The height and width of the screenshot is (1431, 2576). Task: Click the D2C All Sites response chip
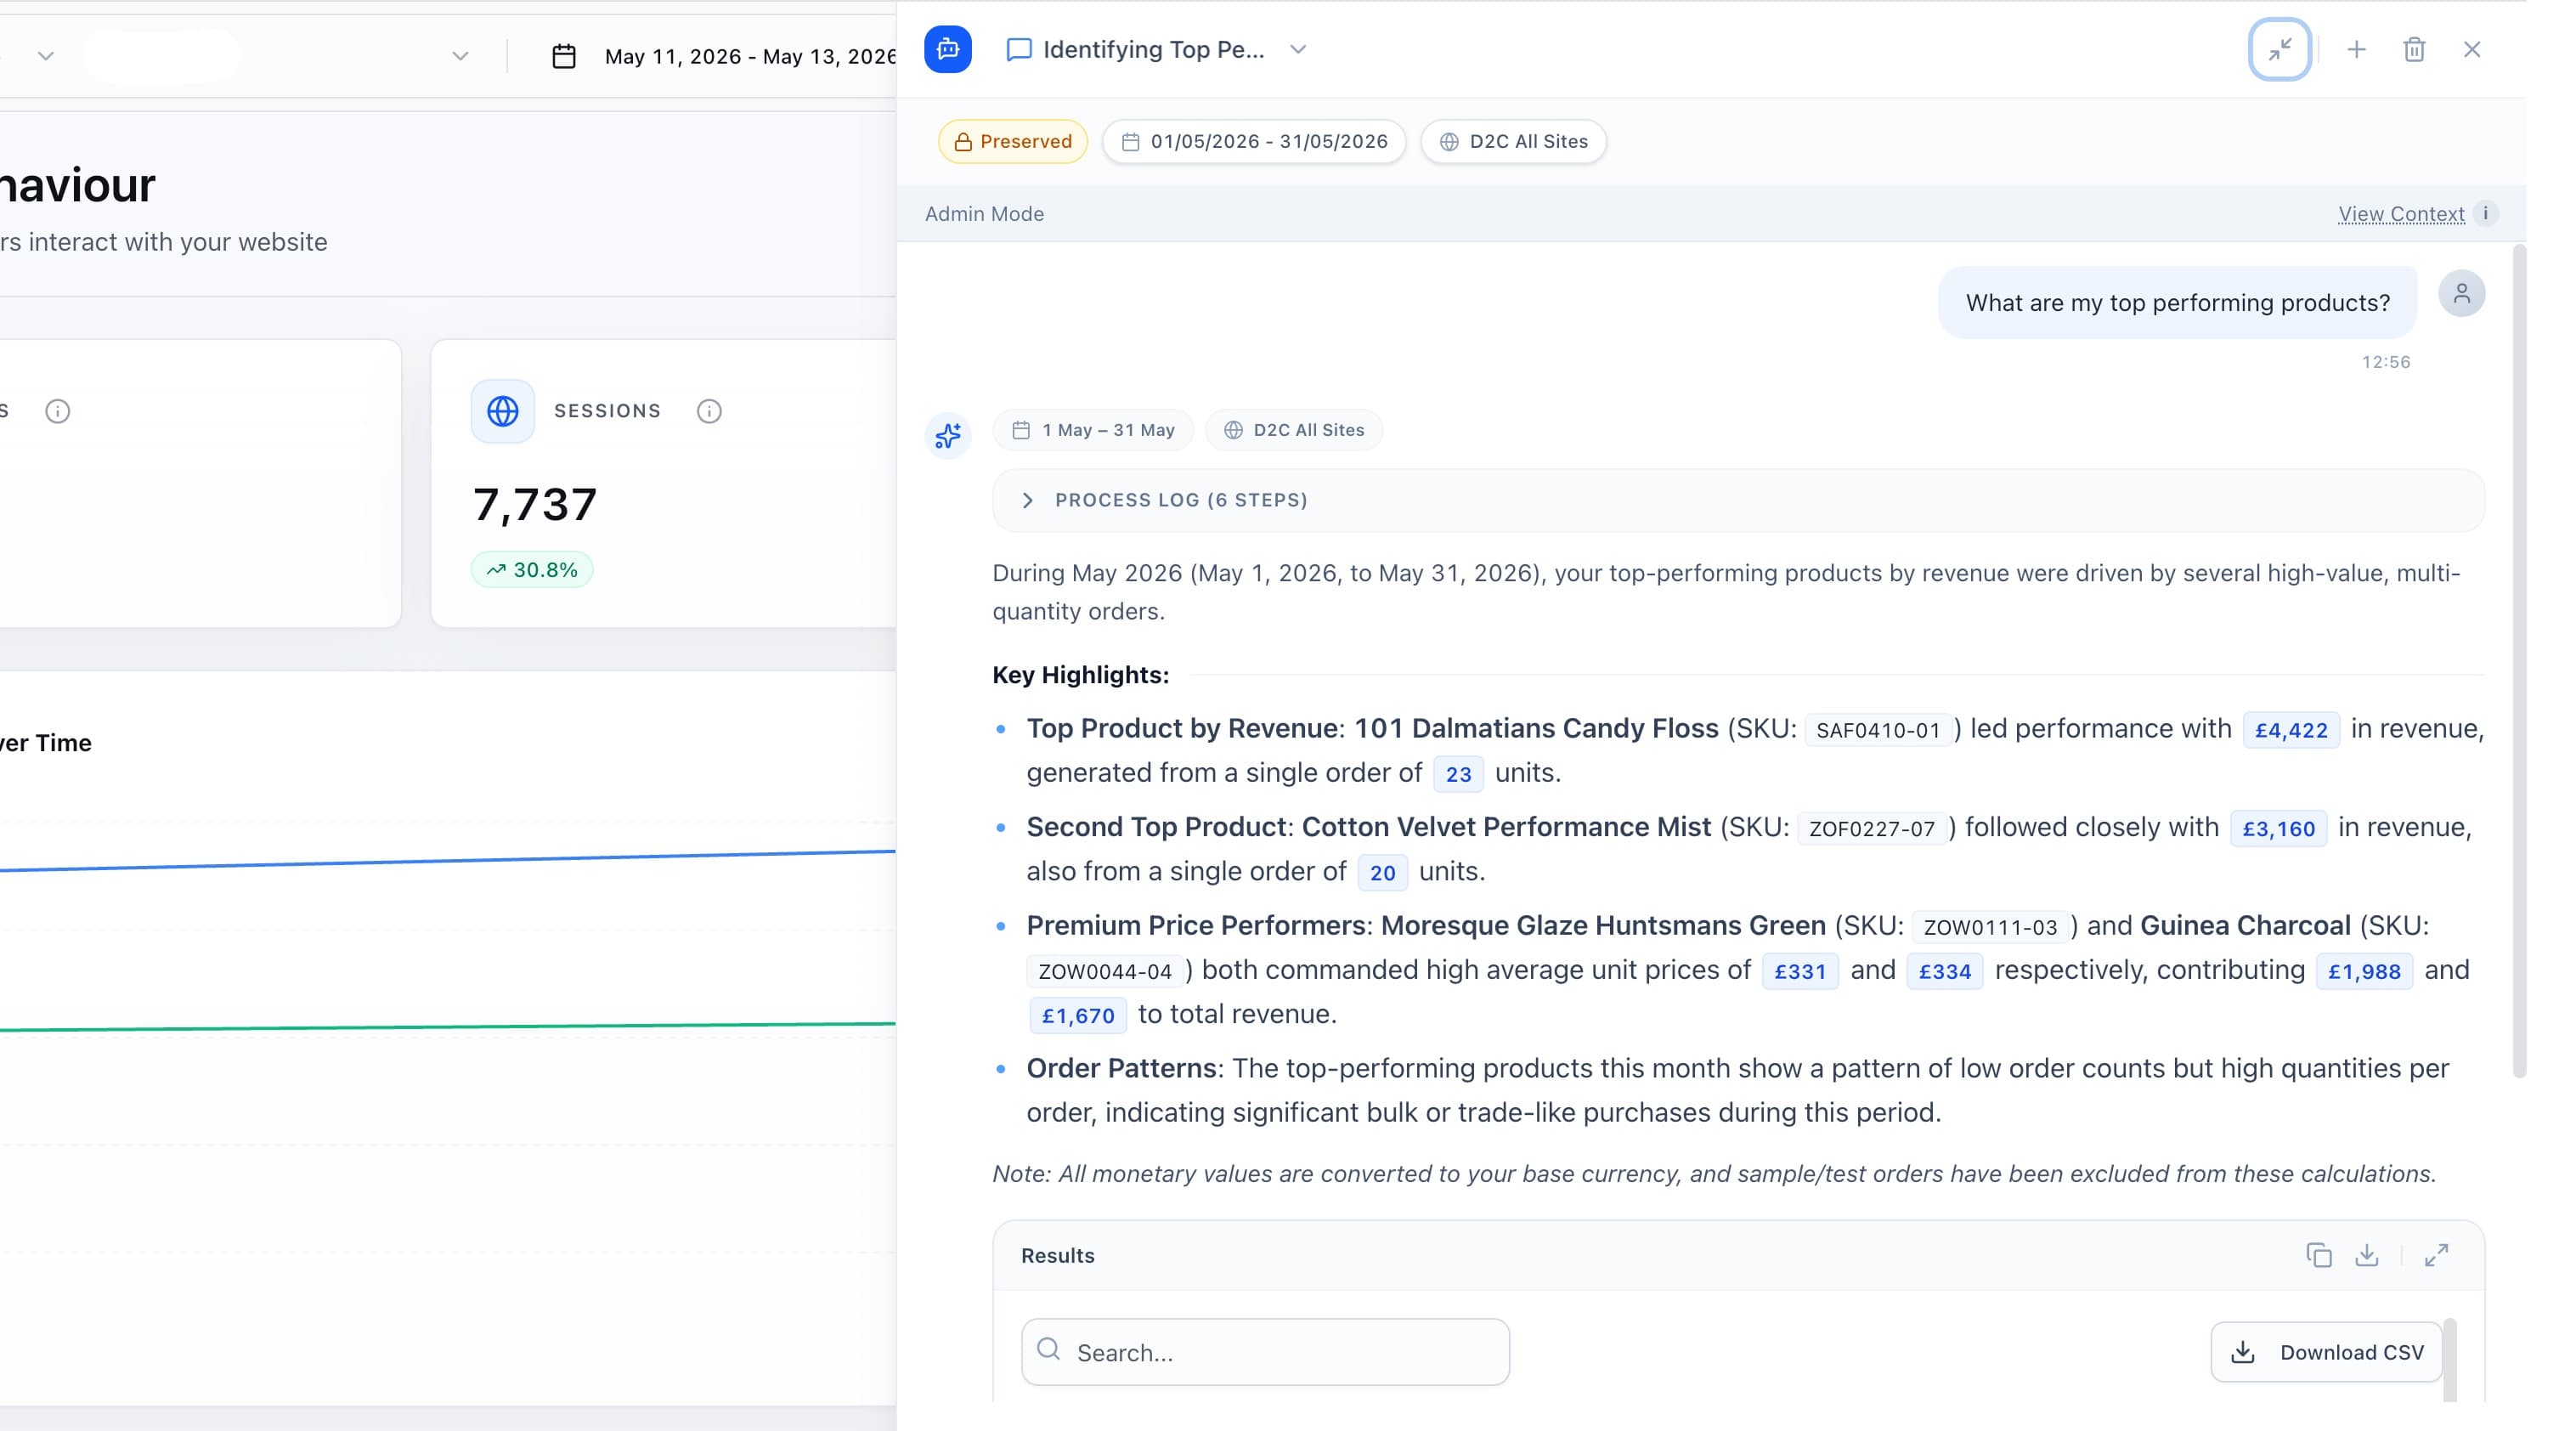(x=1293, y=430)
